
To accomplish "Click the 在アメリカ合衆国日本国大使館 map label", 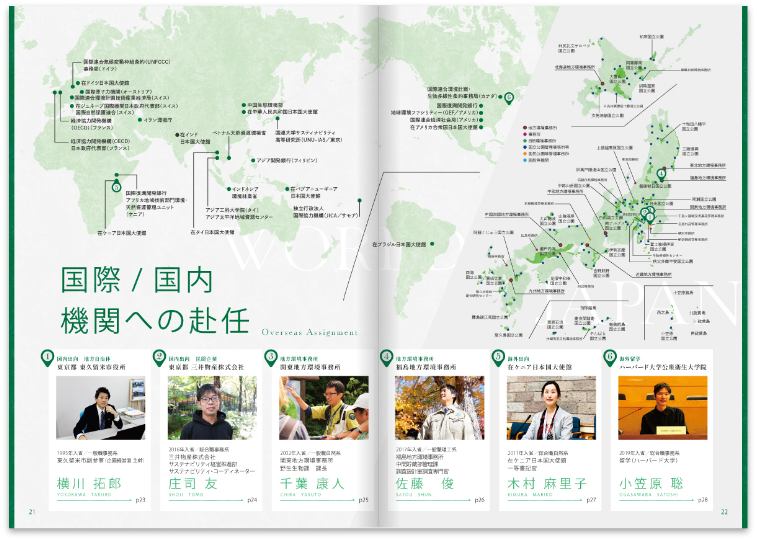I will pyautogui.click(x=444, y=127).
